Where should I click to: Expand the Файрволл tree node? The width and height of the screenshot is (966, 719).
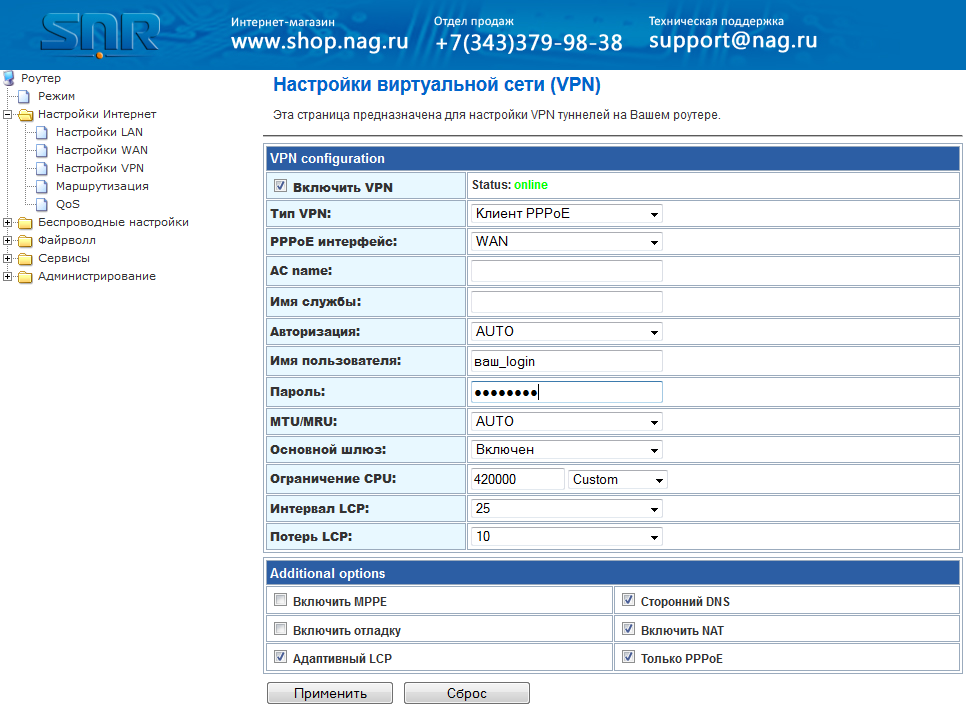7,240
